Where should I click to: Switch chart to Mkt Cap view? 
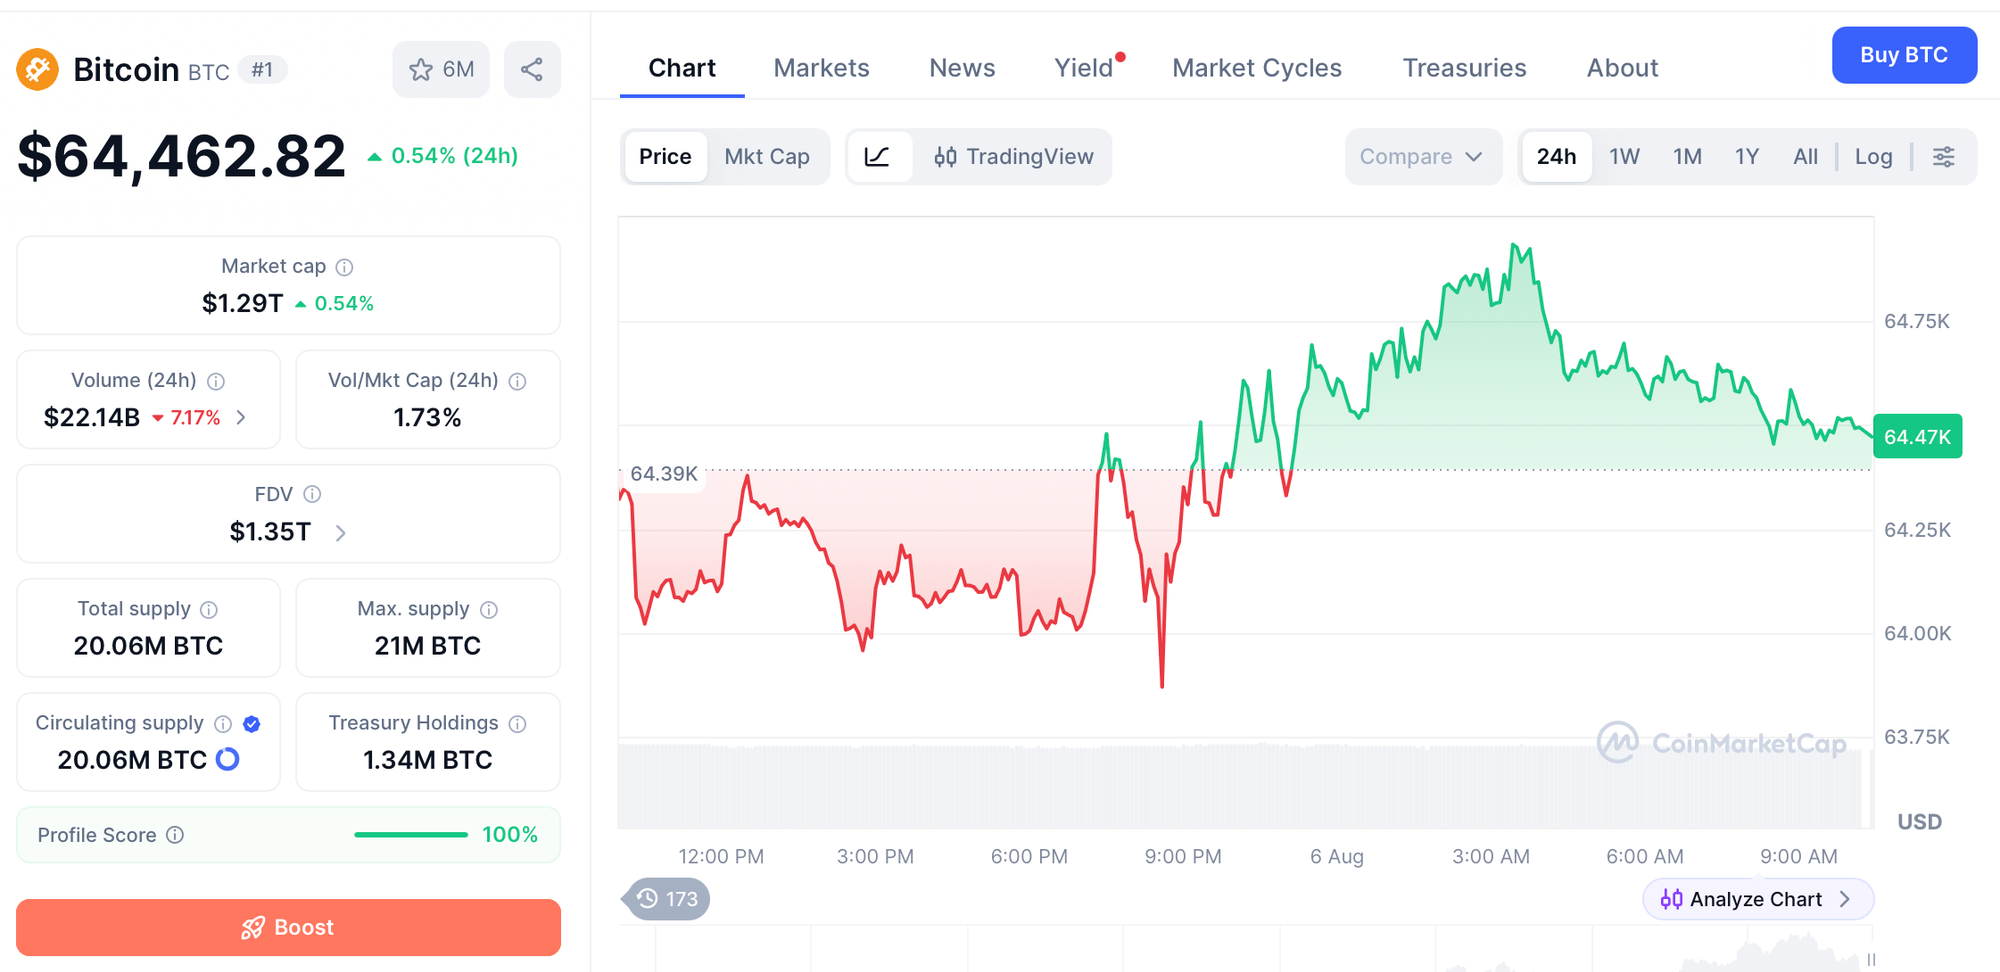767,157
